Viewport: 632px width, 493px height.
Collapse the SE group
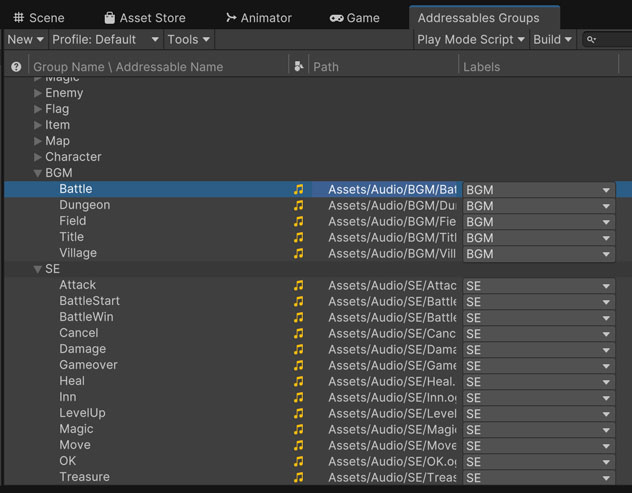38,269
